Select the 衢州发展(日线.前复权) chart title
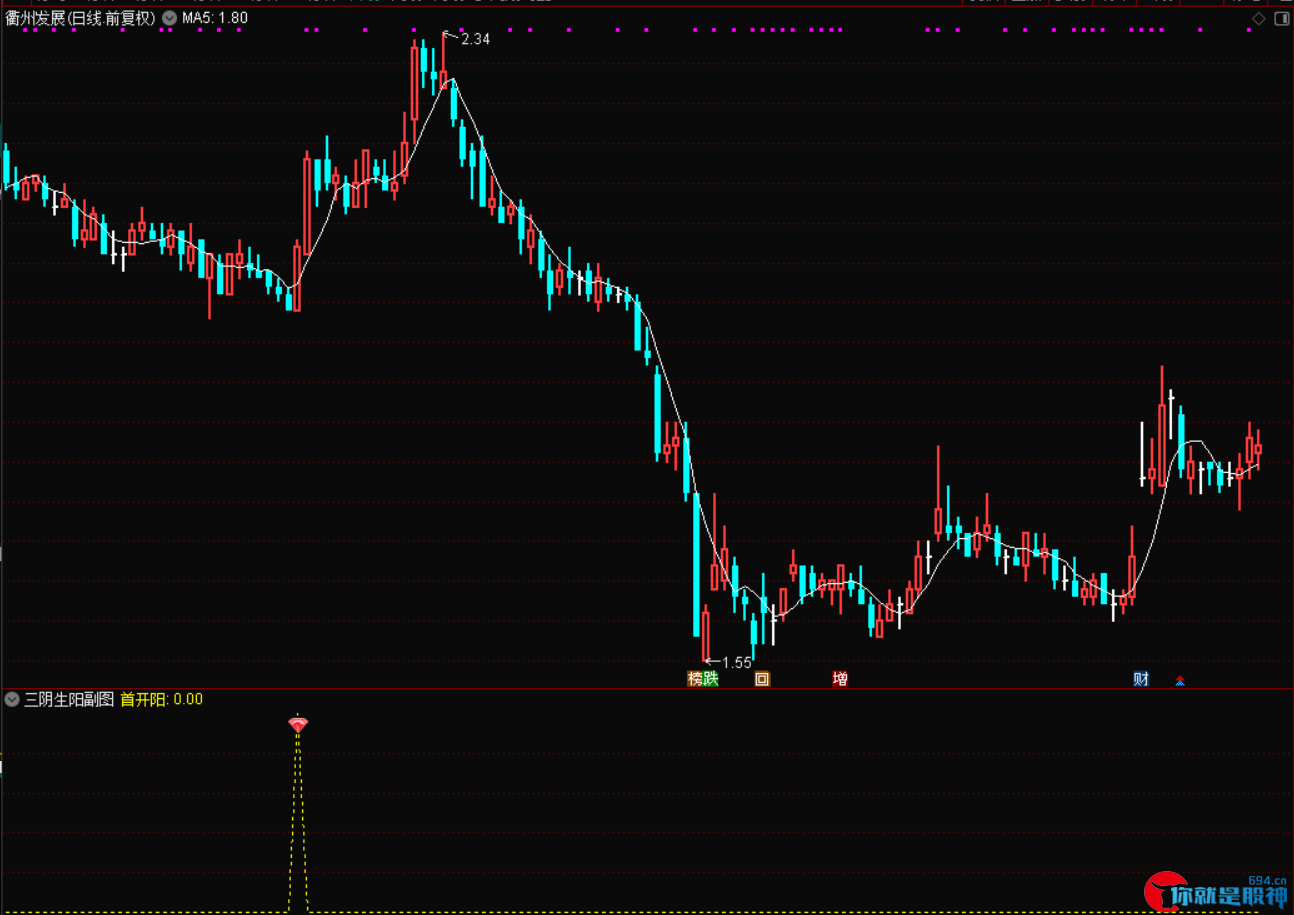The width and height of the screenshot is (1294, 915). point(80,18)
